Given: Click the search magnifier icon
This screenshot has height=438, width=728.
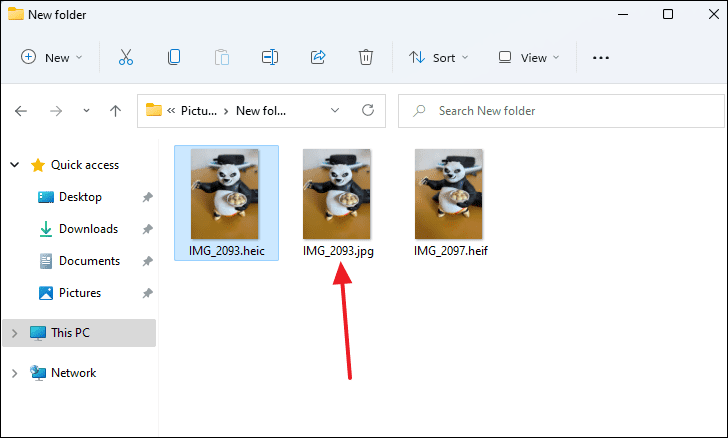Looking at the screenshot, I should 419,111.
